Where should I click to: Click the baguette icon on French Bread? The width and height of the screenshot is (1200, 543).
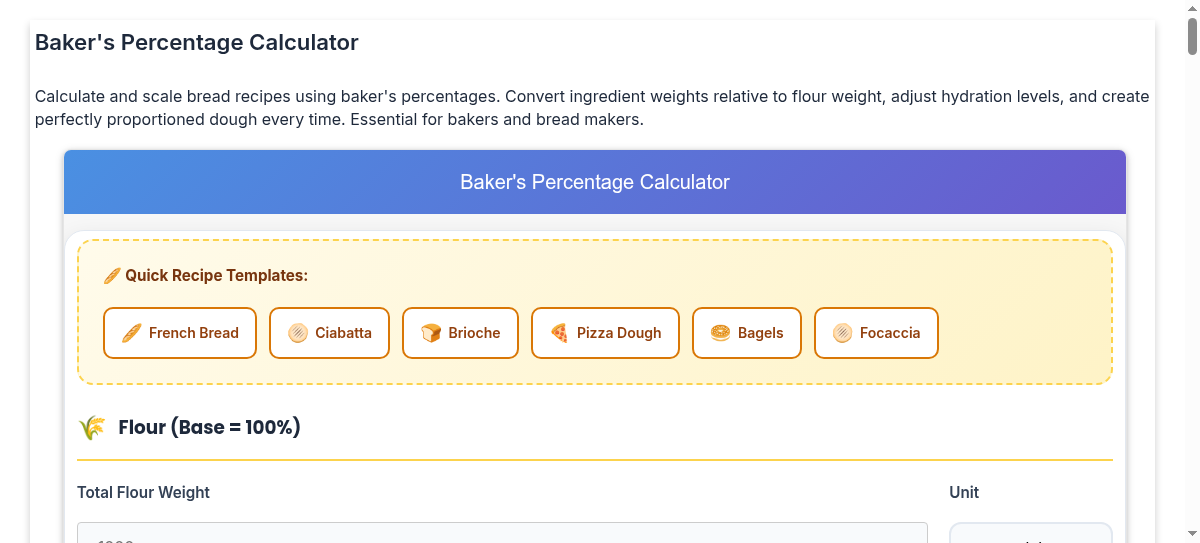coord(131,333)
